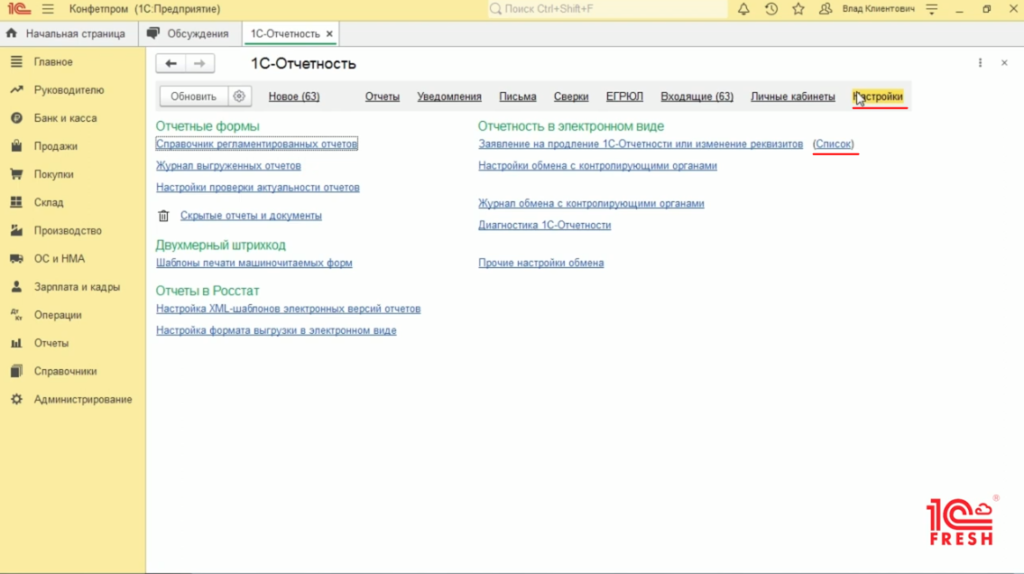Viewport: 1024px width, 574px height.
Task: Navigate forward with right arrow
Action: (x=200, y=63)
